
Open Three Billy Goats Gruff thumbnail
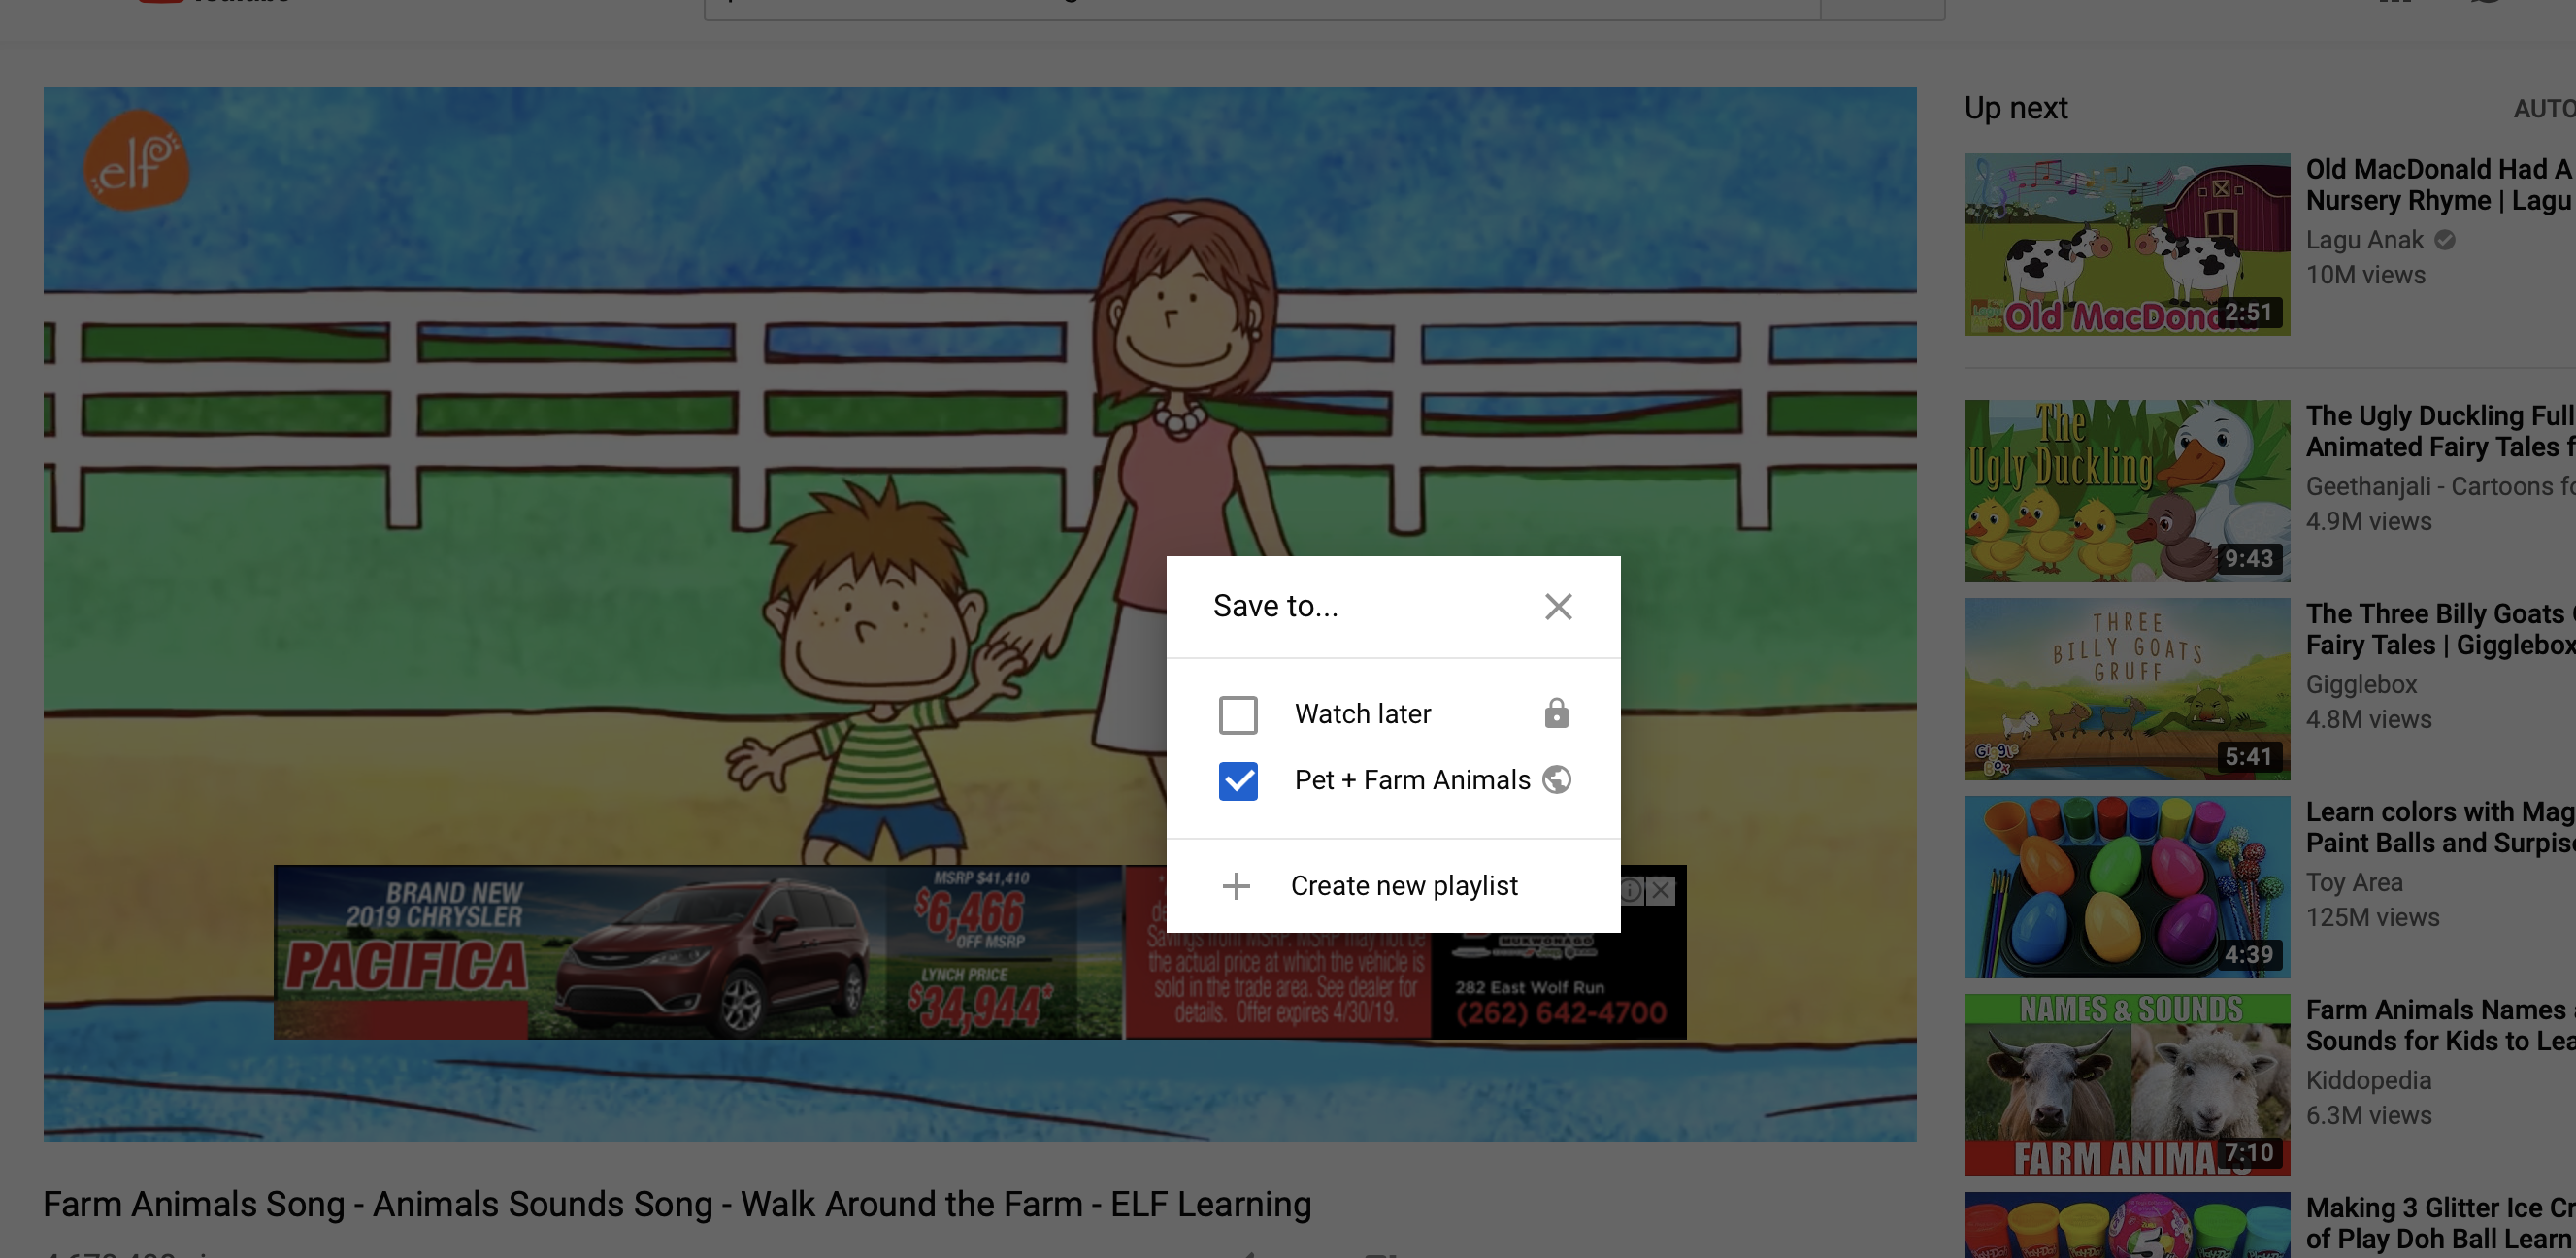pos(2126,689)
